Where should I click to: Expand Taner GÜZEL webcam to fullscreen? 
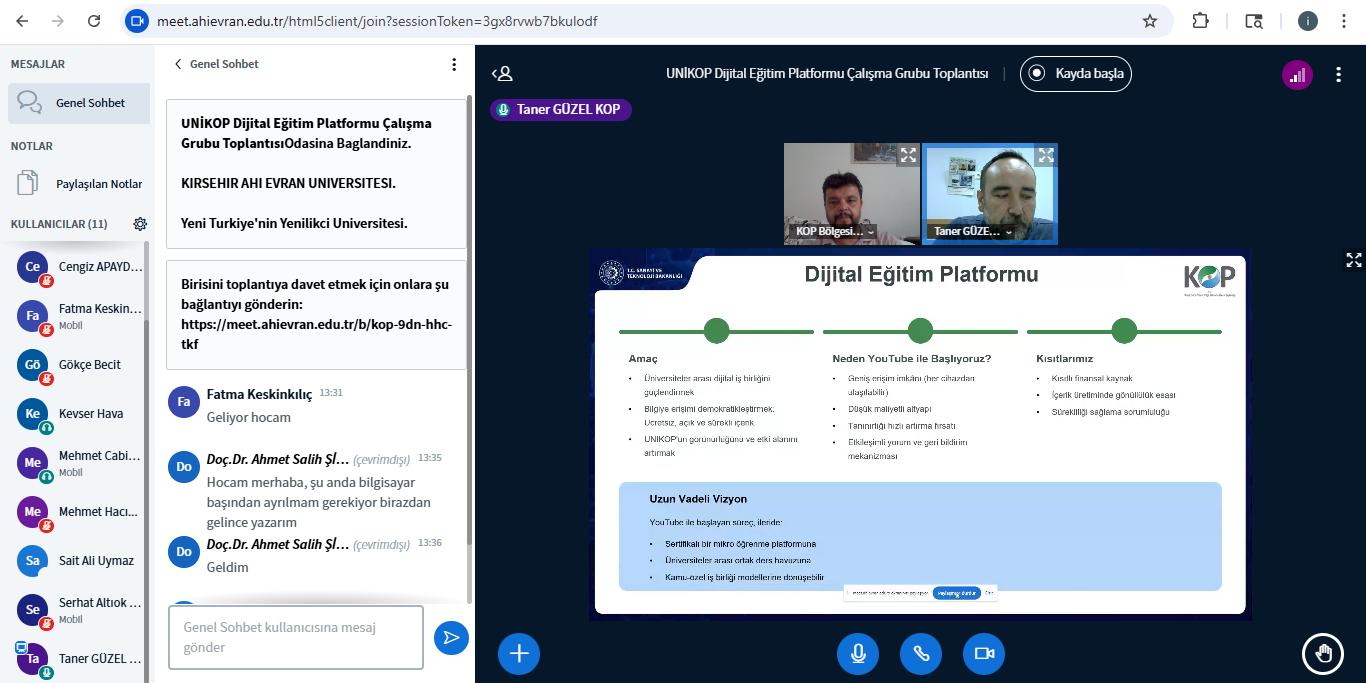coord(1045,155)
